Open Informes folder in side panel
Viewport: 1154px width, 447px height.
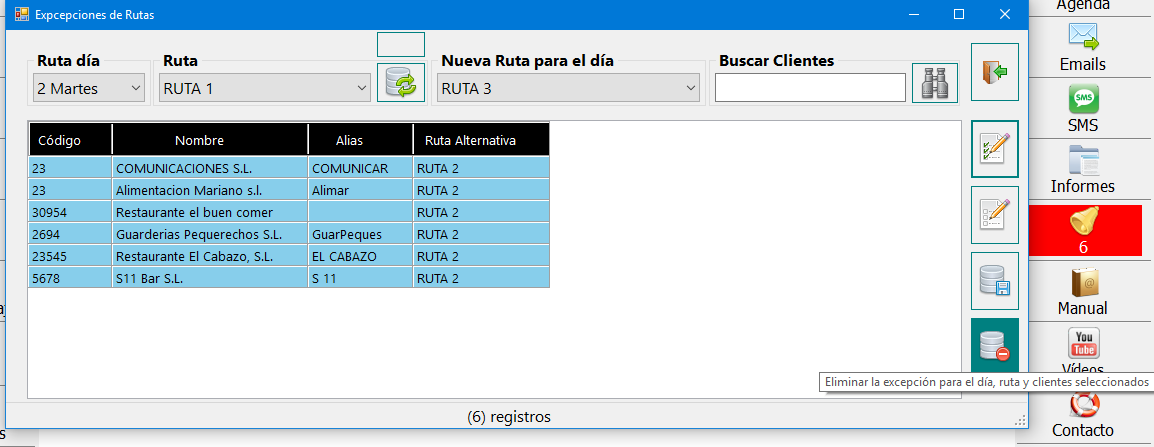click(1083, 170)
